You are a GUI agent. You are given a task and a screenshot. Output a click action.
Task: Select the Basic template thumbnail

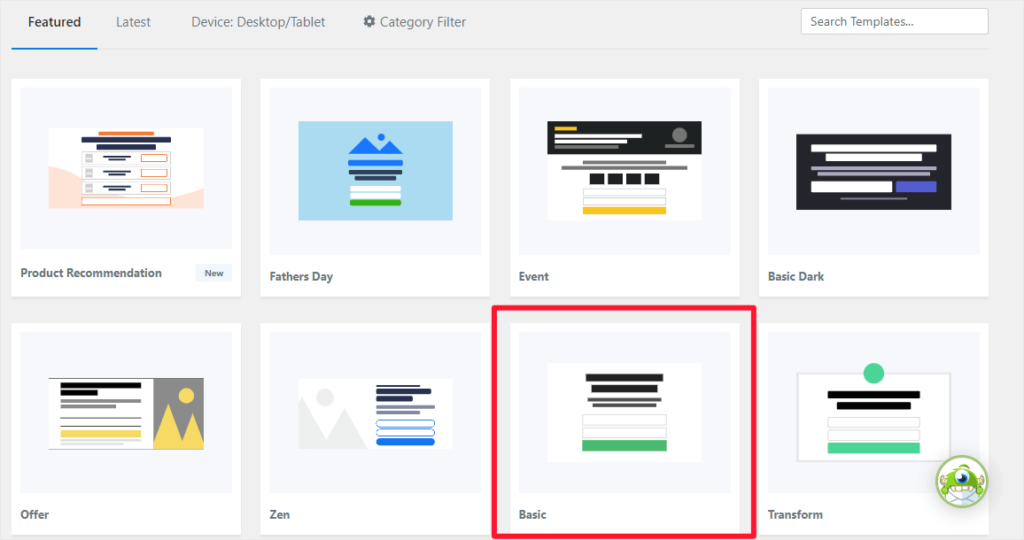(624, 412)
